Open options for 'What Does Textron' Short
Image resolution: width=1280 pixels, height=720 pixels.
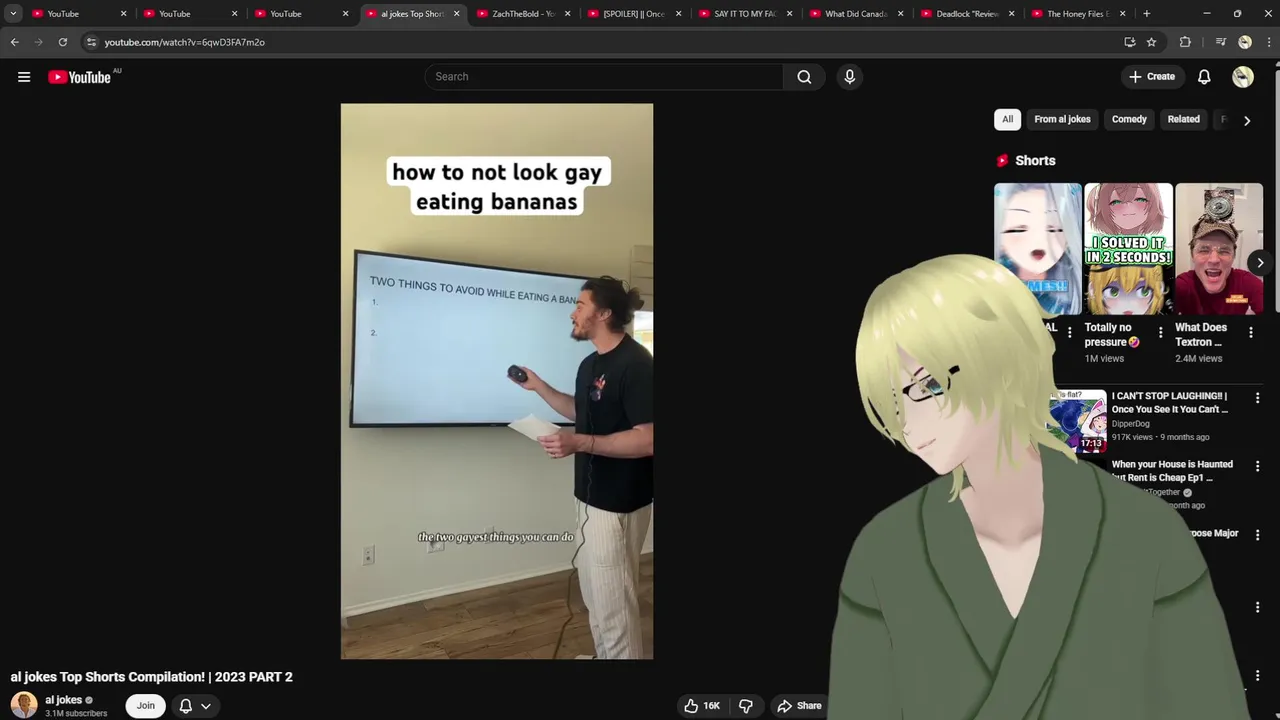click(x=1250, y=332)
